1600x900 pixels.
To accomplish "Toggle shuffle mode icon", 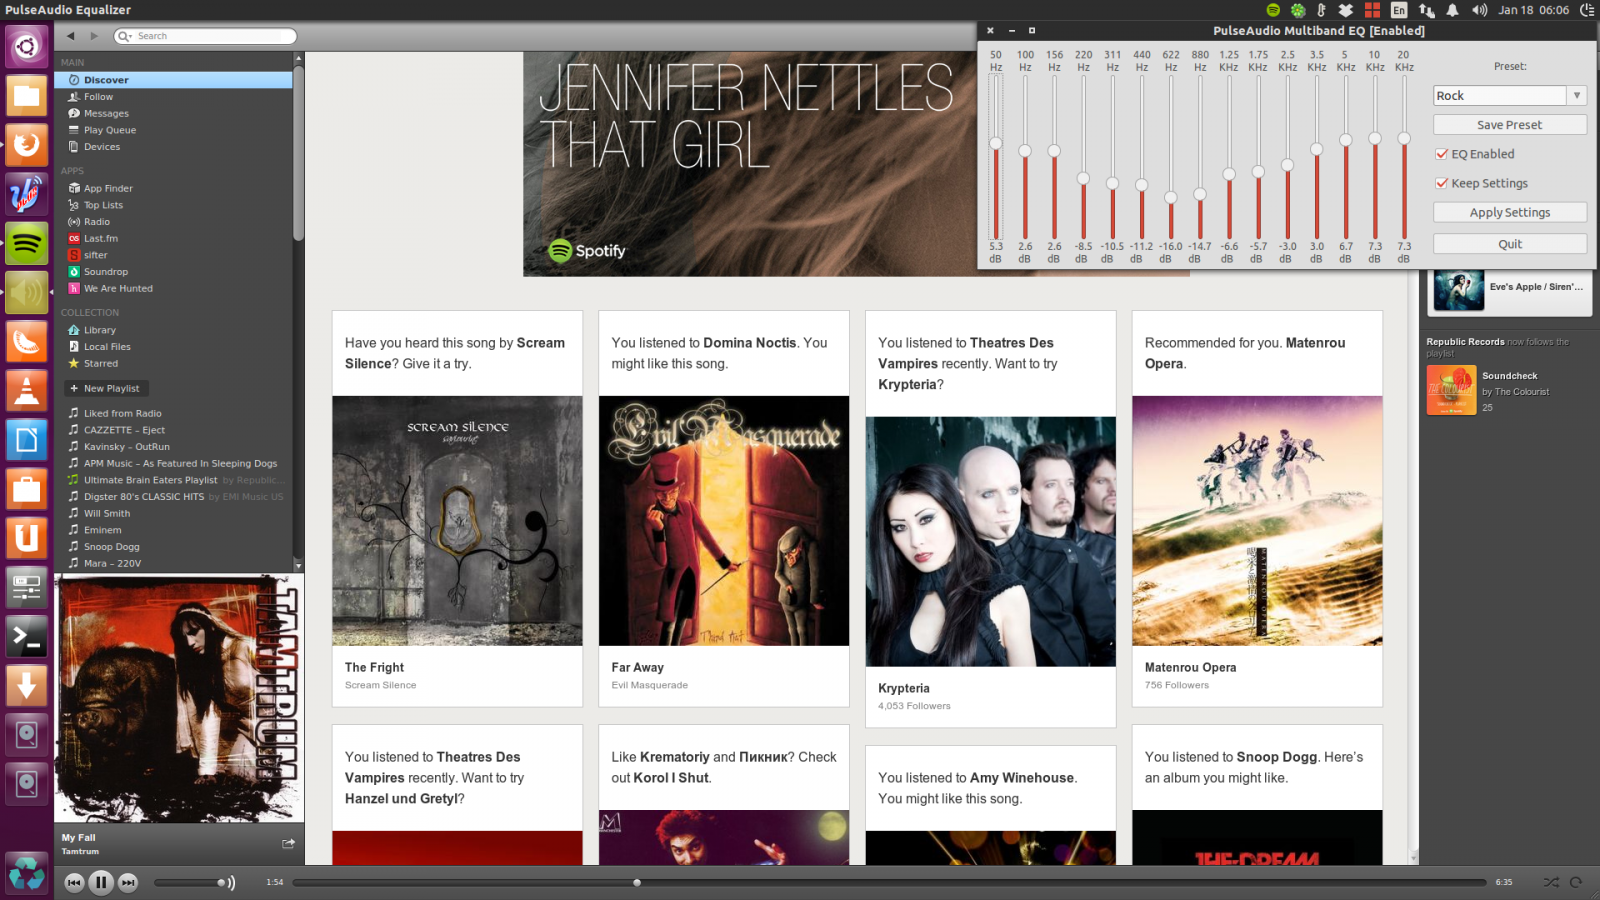I will pyautogui.click(x=1550, y=882).
